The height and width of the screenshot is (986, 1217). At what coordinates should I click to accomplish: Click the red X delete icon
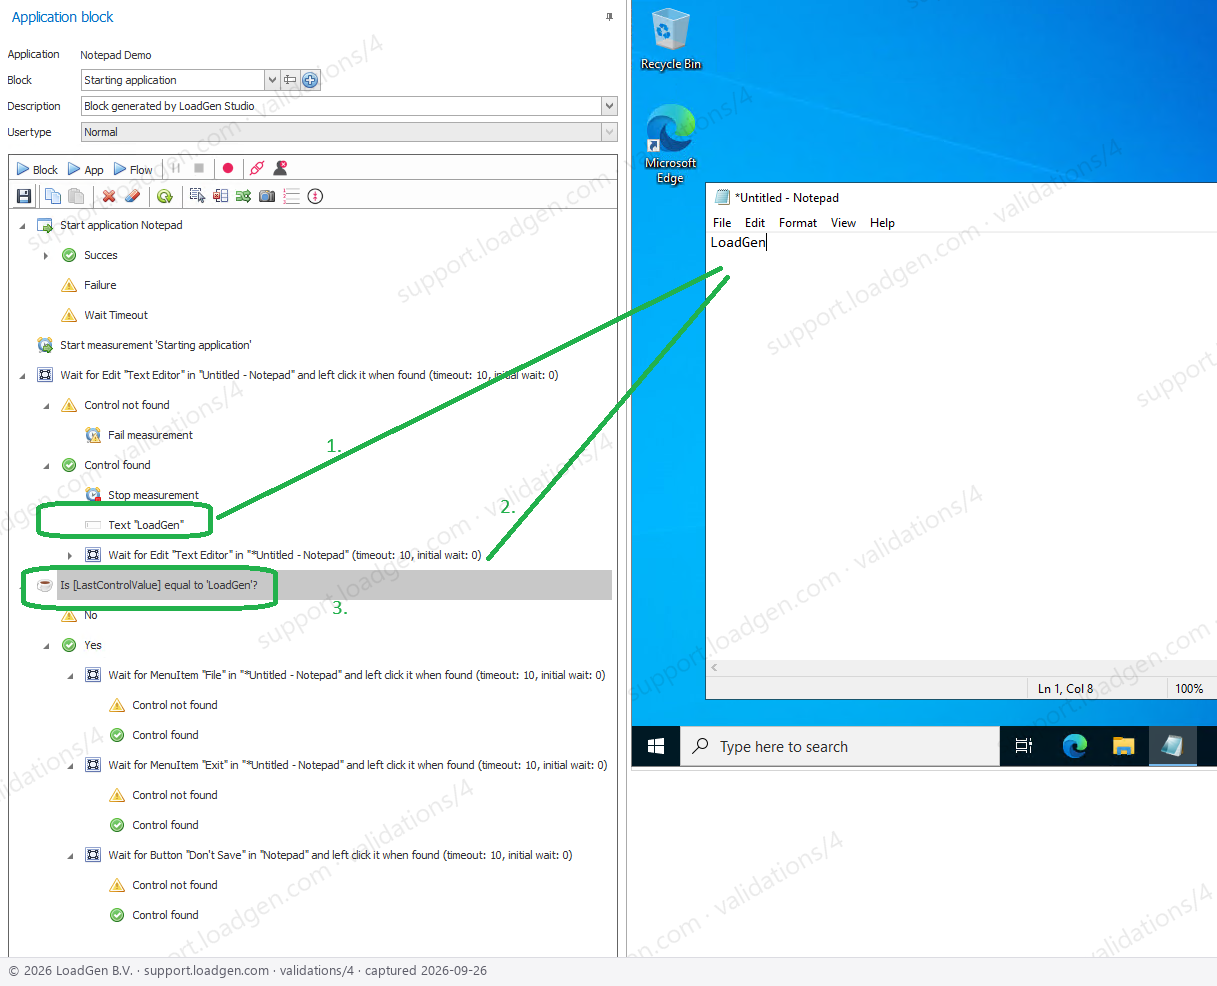pyautogui.click(x=109, y=196)
